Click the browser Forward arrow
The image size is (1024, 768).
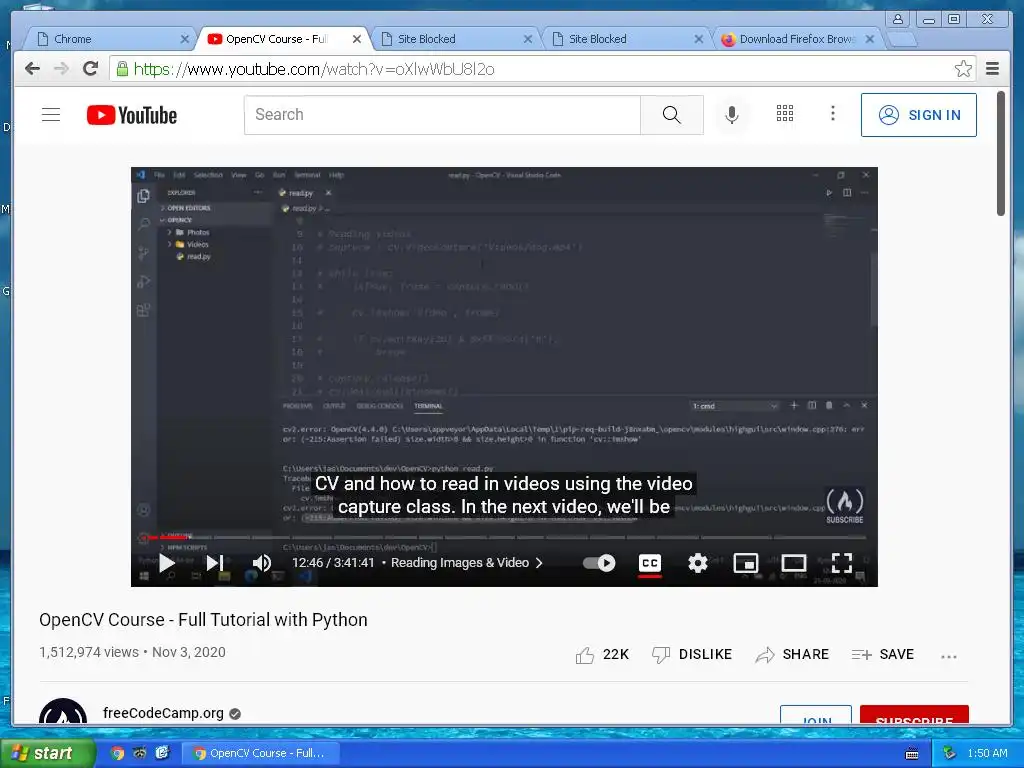coord(61,69)
